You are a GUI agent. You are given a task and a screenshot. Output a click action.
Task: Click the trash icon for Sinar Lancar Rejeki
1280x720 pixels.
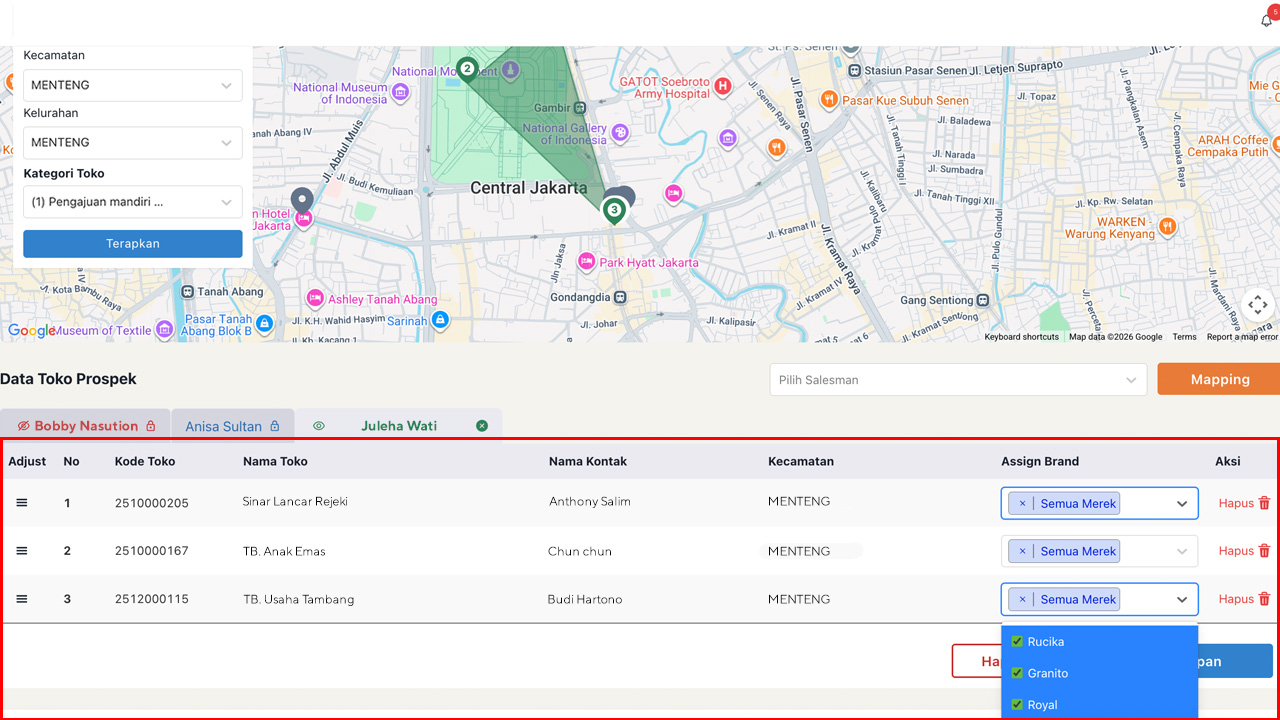coord(1264,503)
